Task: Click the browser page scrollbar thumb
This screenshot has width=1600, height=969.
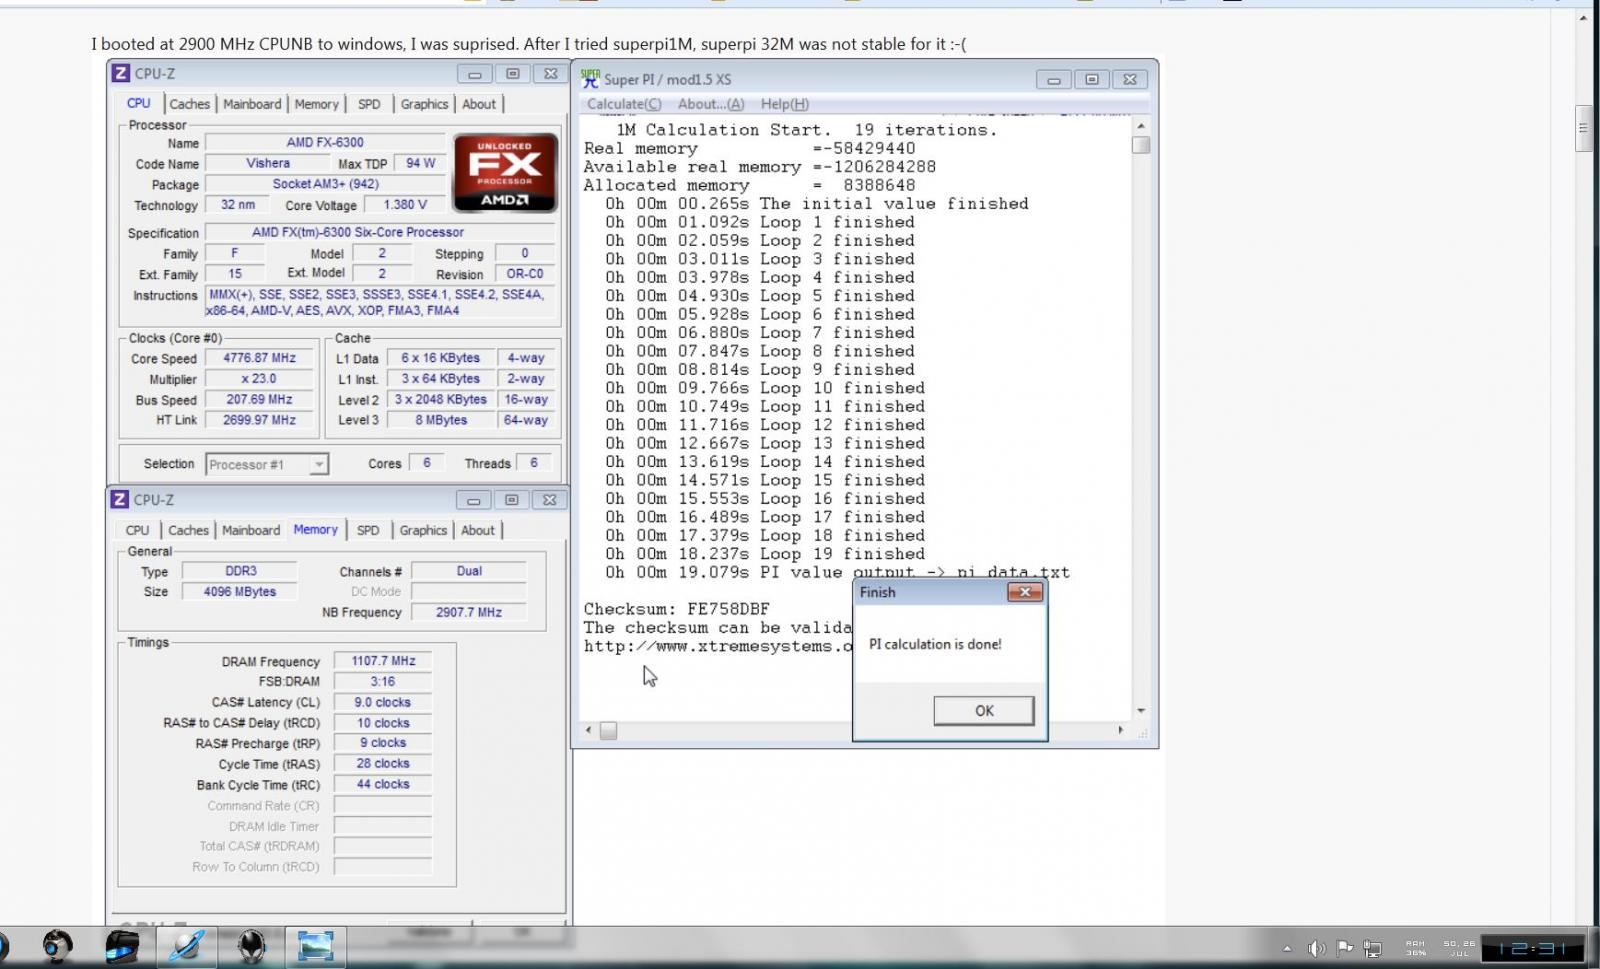Action: tap(1583, 128)
